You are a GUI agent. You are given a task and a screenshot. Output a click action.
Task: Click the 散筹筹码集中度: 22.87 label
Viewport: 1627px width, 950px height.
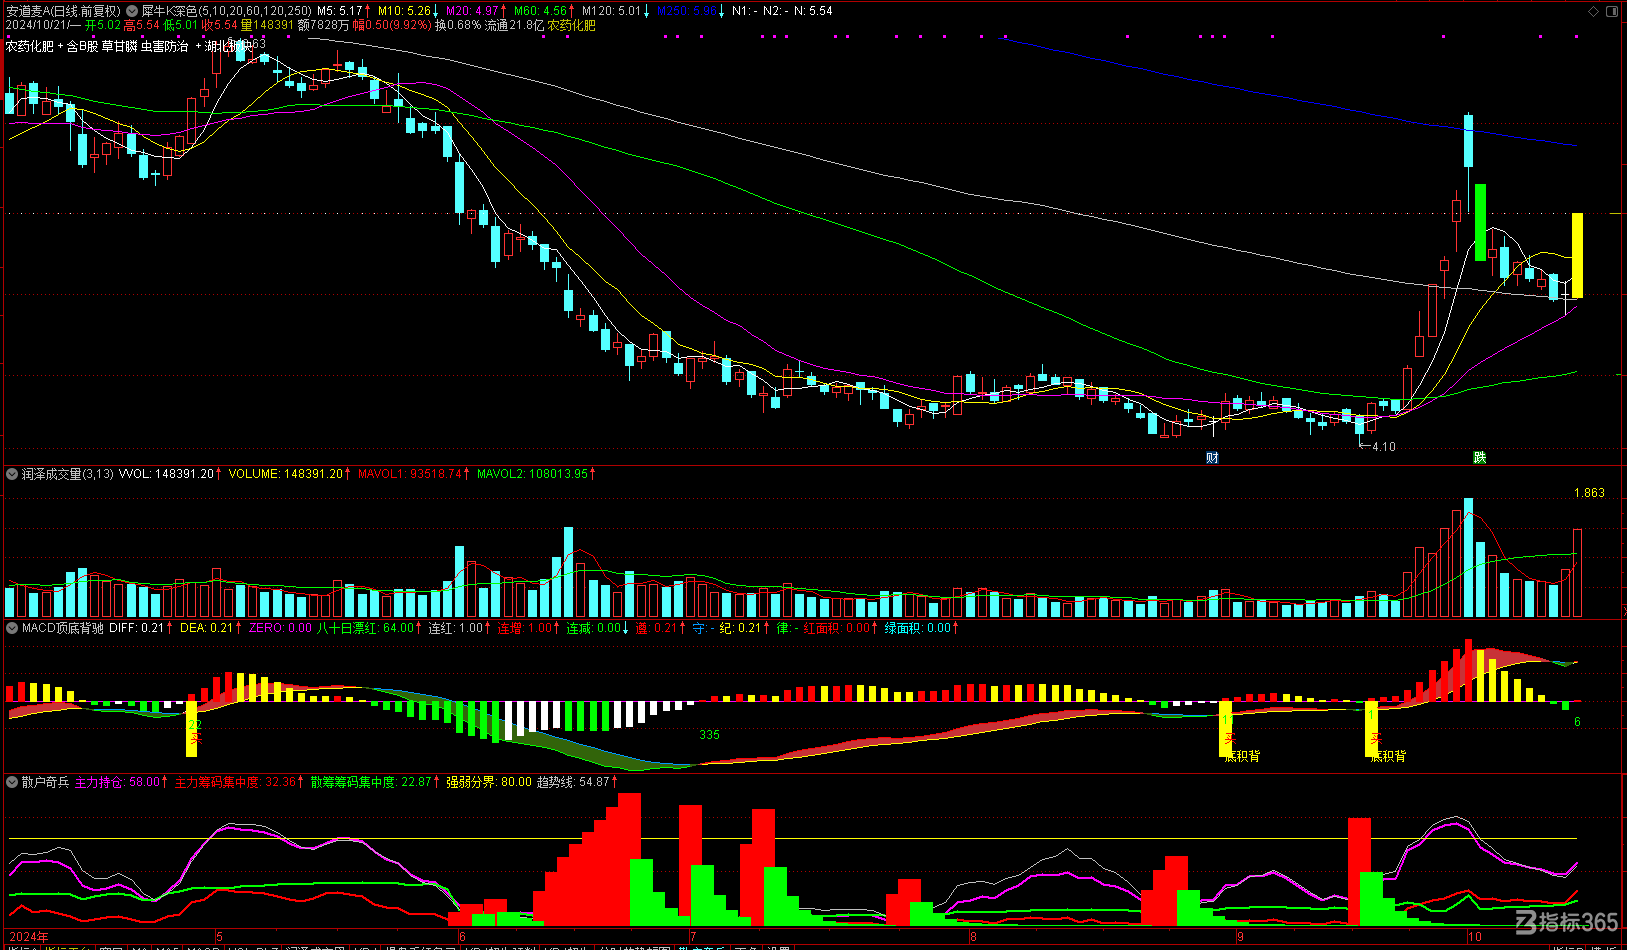(x=371, y=782)
